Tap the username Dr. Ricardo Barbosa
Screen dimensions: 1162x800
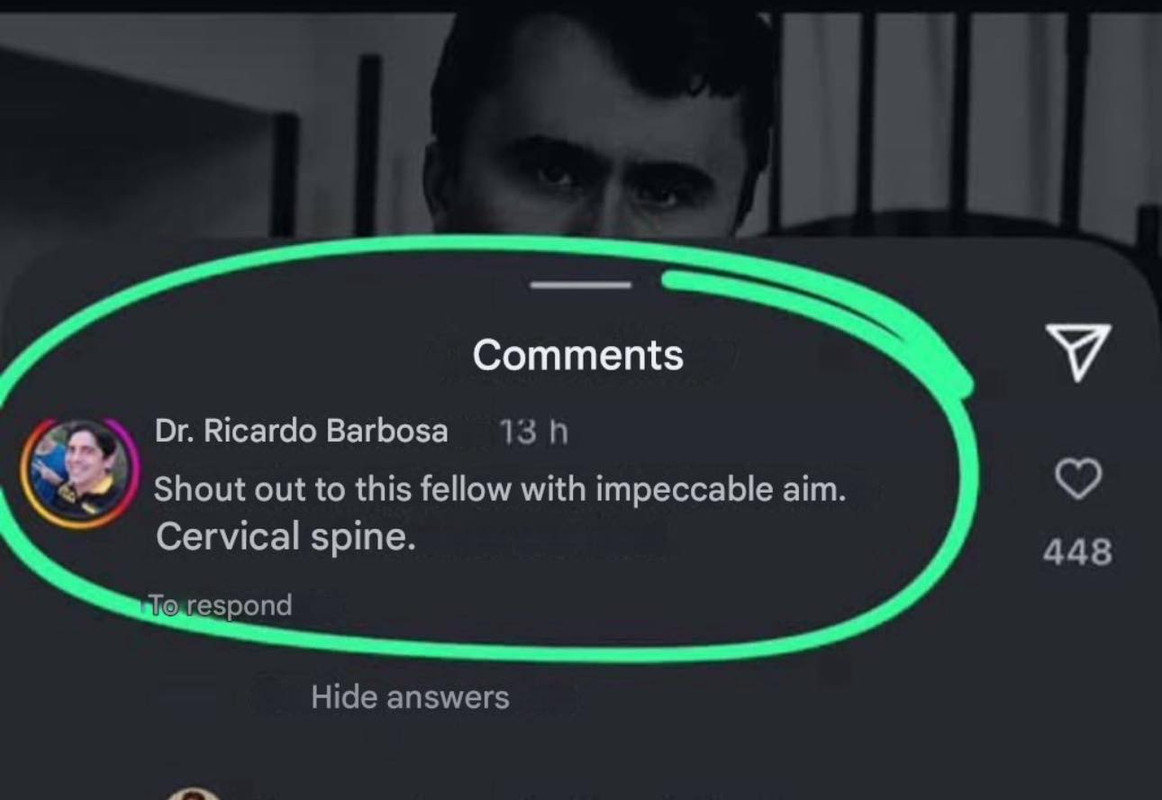tap(301, 431)
